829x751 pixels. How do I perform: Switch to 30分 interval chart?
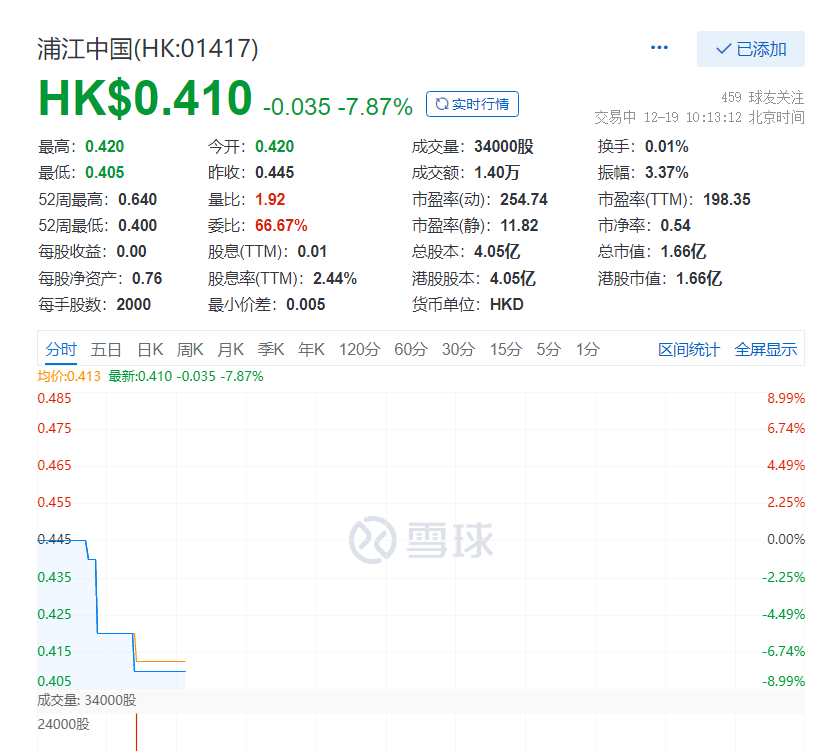(458, 349)
